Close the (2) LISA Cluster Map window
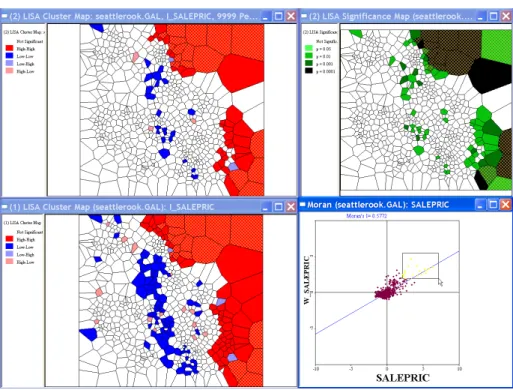This screenshot has height=390, width=513. coord(291,16)
